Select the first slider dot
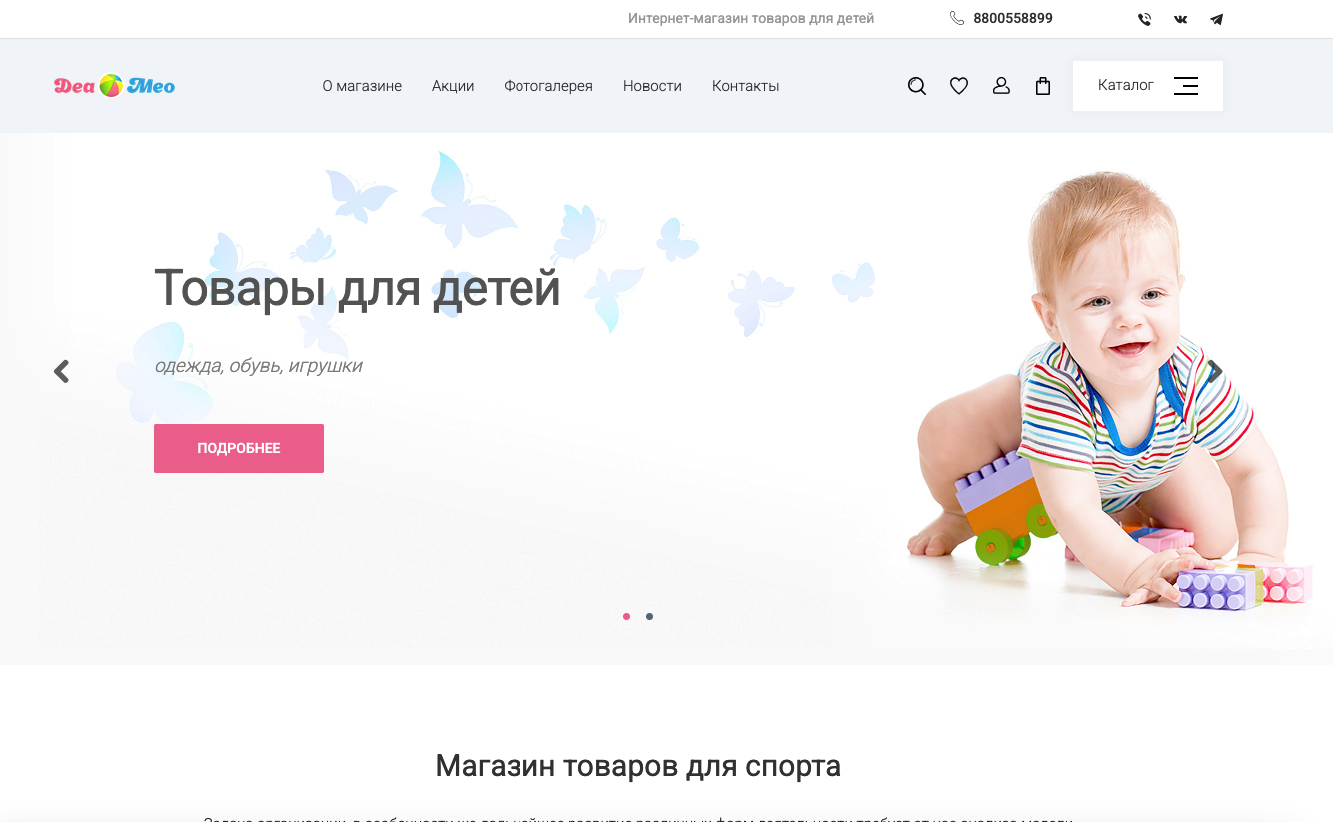 626,616
